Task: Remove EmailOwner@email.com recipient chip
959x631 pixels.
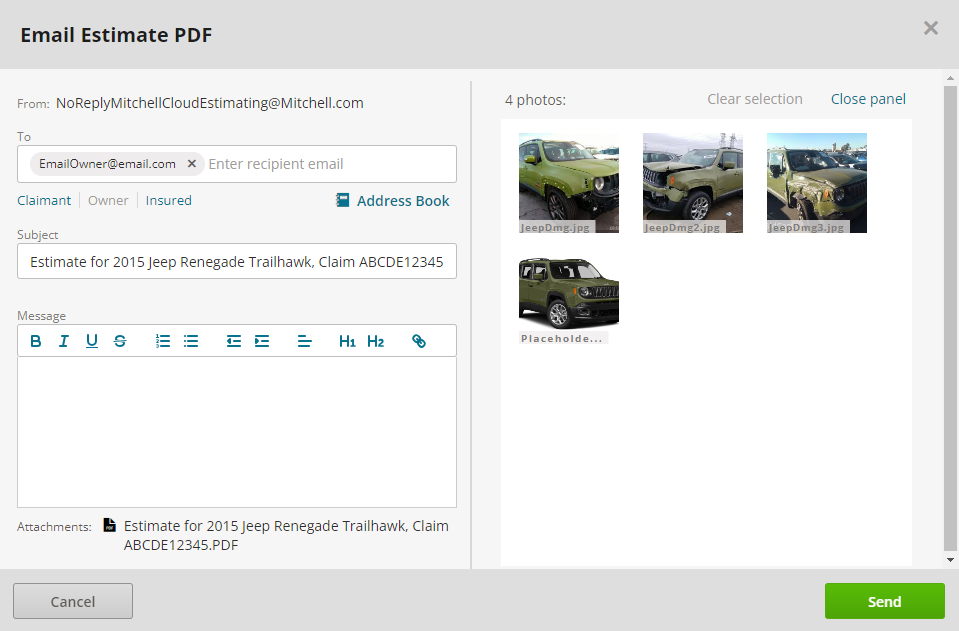Action: (x=191, y=164)
